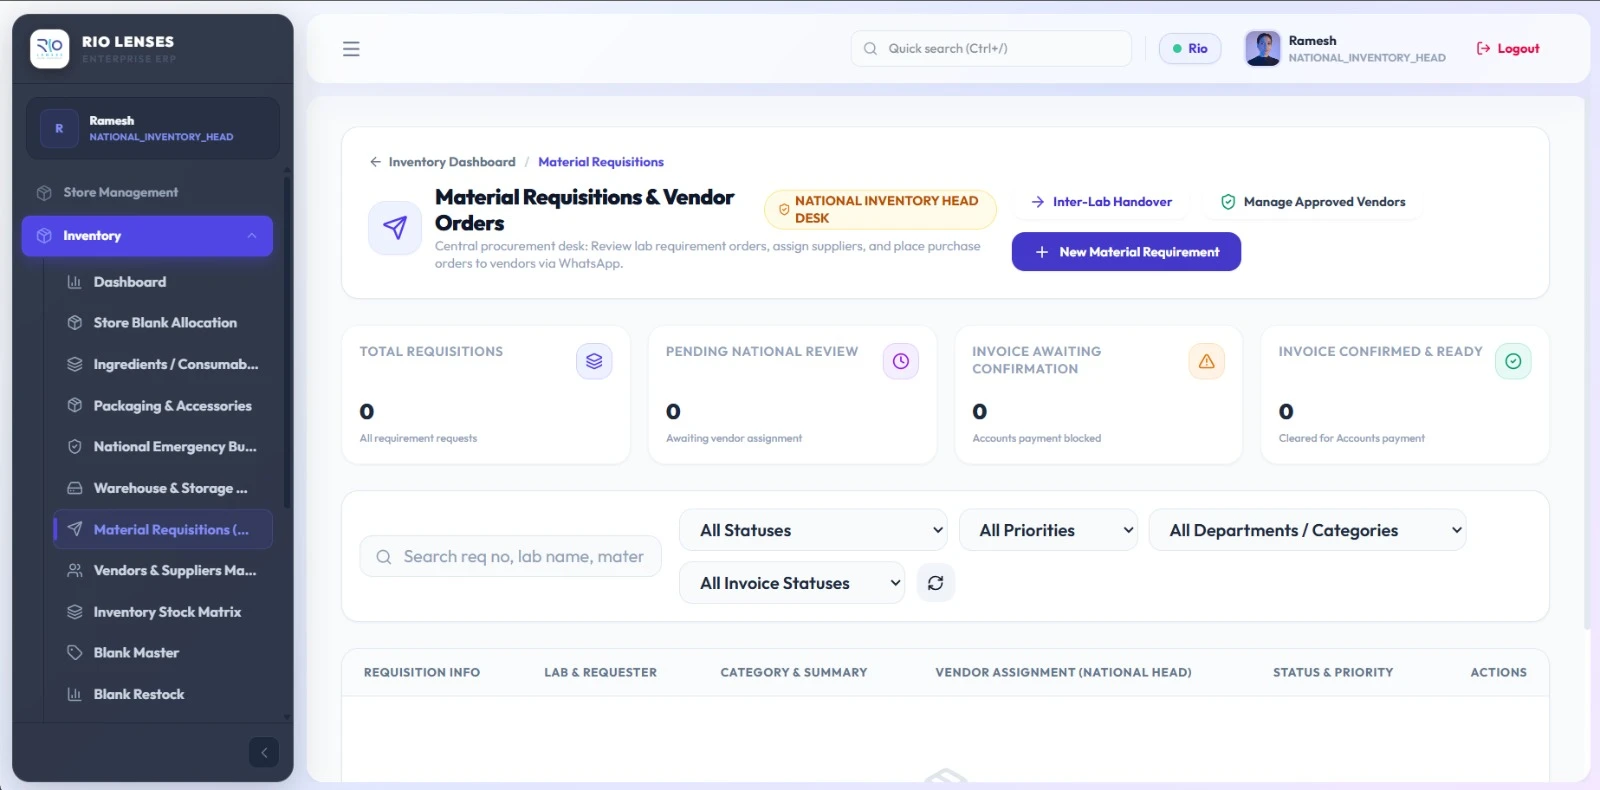Click the Lab & Requester column header
Viewport: 1600px width, 790px height.
600,673
